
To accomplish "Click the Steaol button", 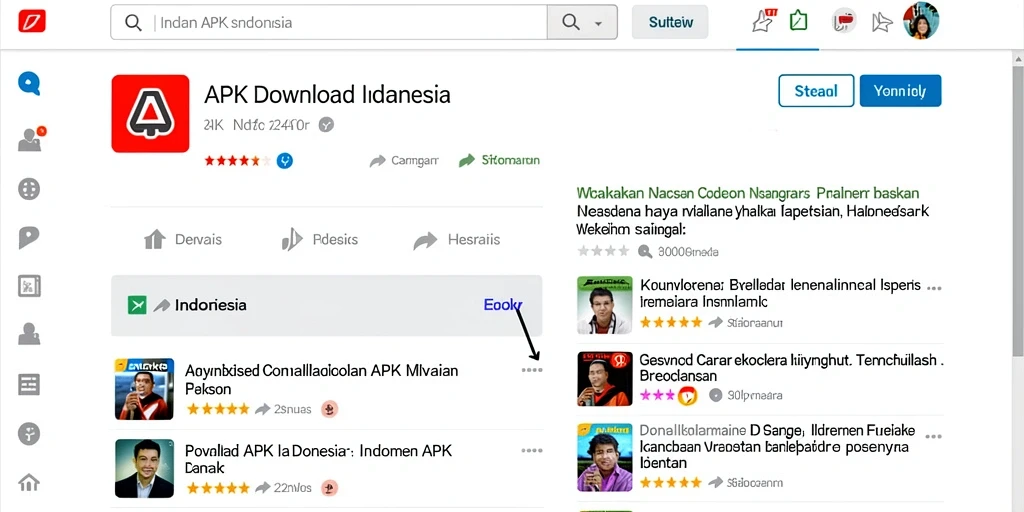I will point(816,91).
